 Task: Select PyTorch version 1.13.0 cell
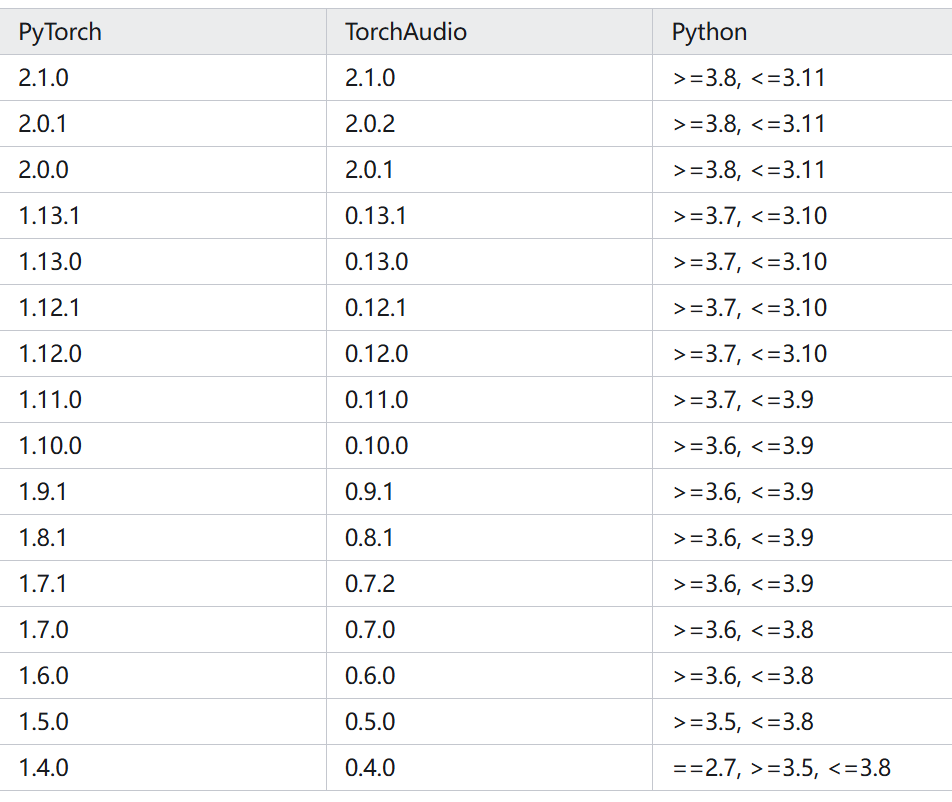click(x=163, y=262)
